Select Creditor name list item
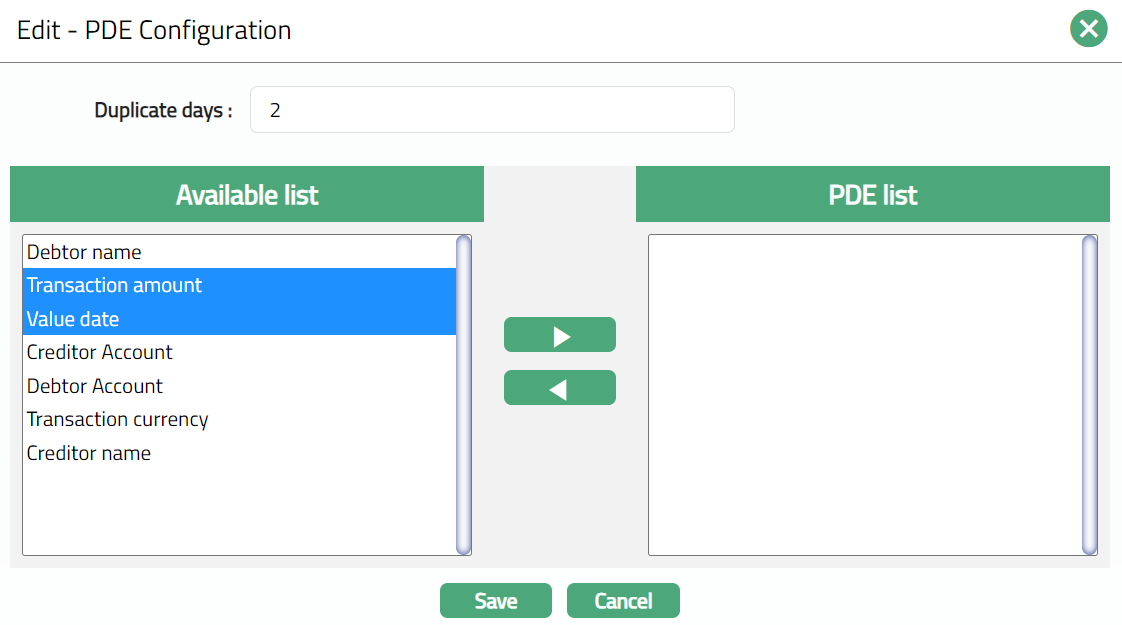Image resolution: width=1122 pixels, height=625 pixels. click(89, 453)
